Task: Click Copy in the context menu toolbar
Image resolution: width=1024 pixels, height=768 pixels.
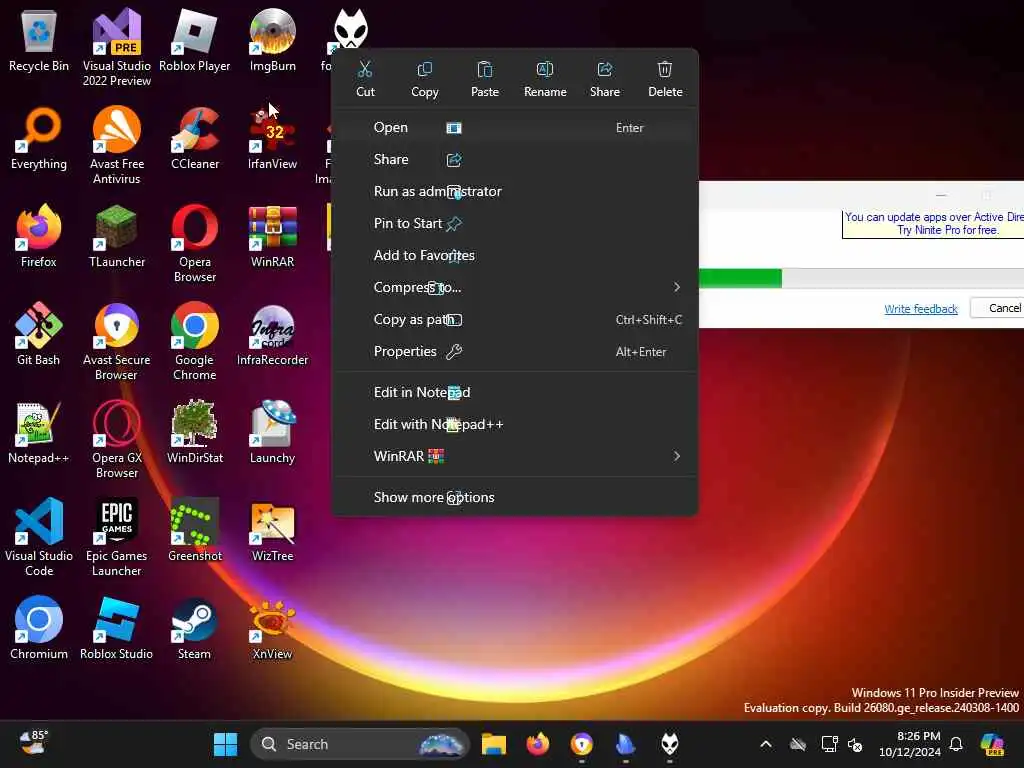Action: point(424,79)
